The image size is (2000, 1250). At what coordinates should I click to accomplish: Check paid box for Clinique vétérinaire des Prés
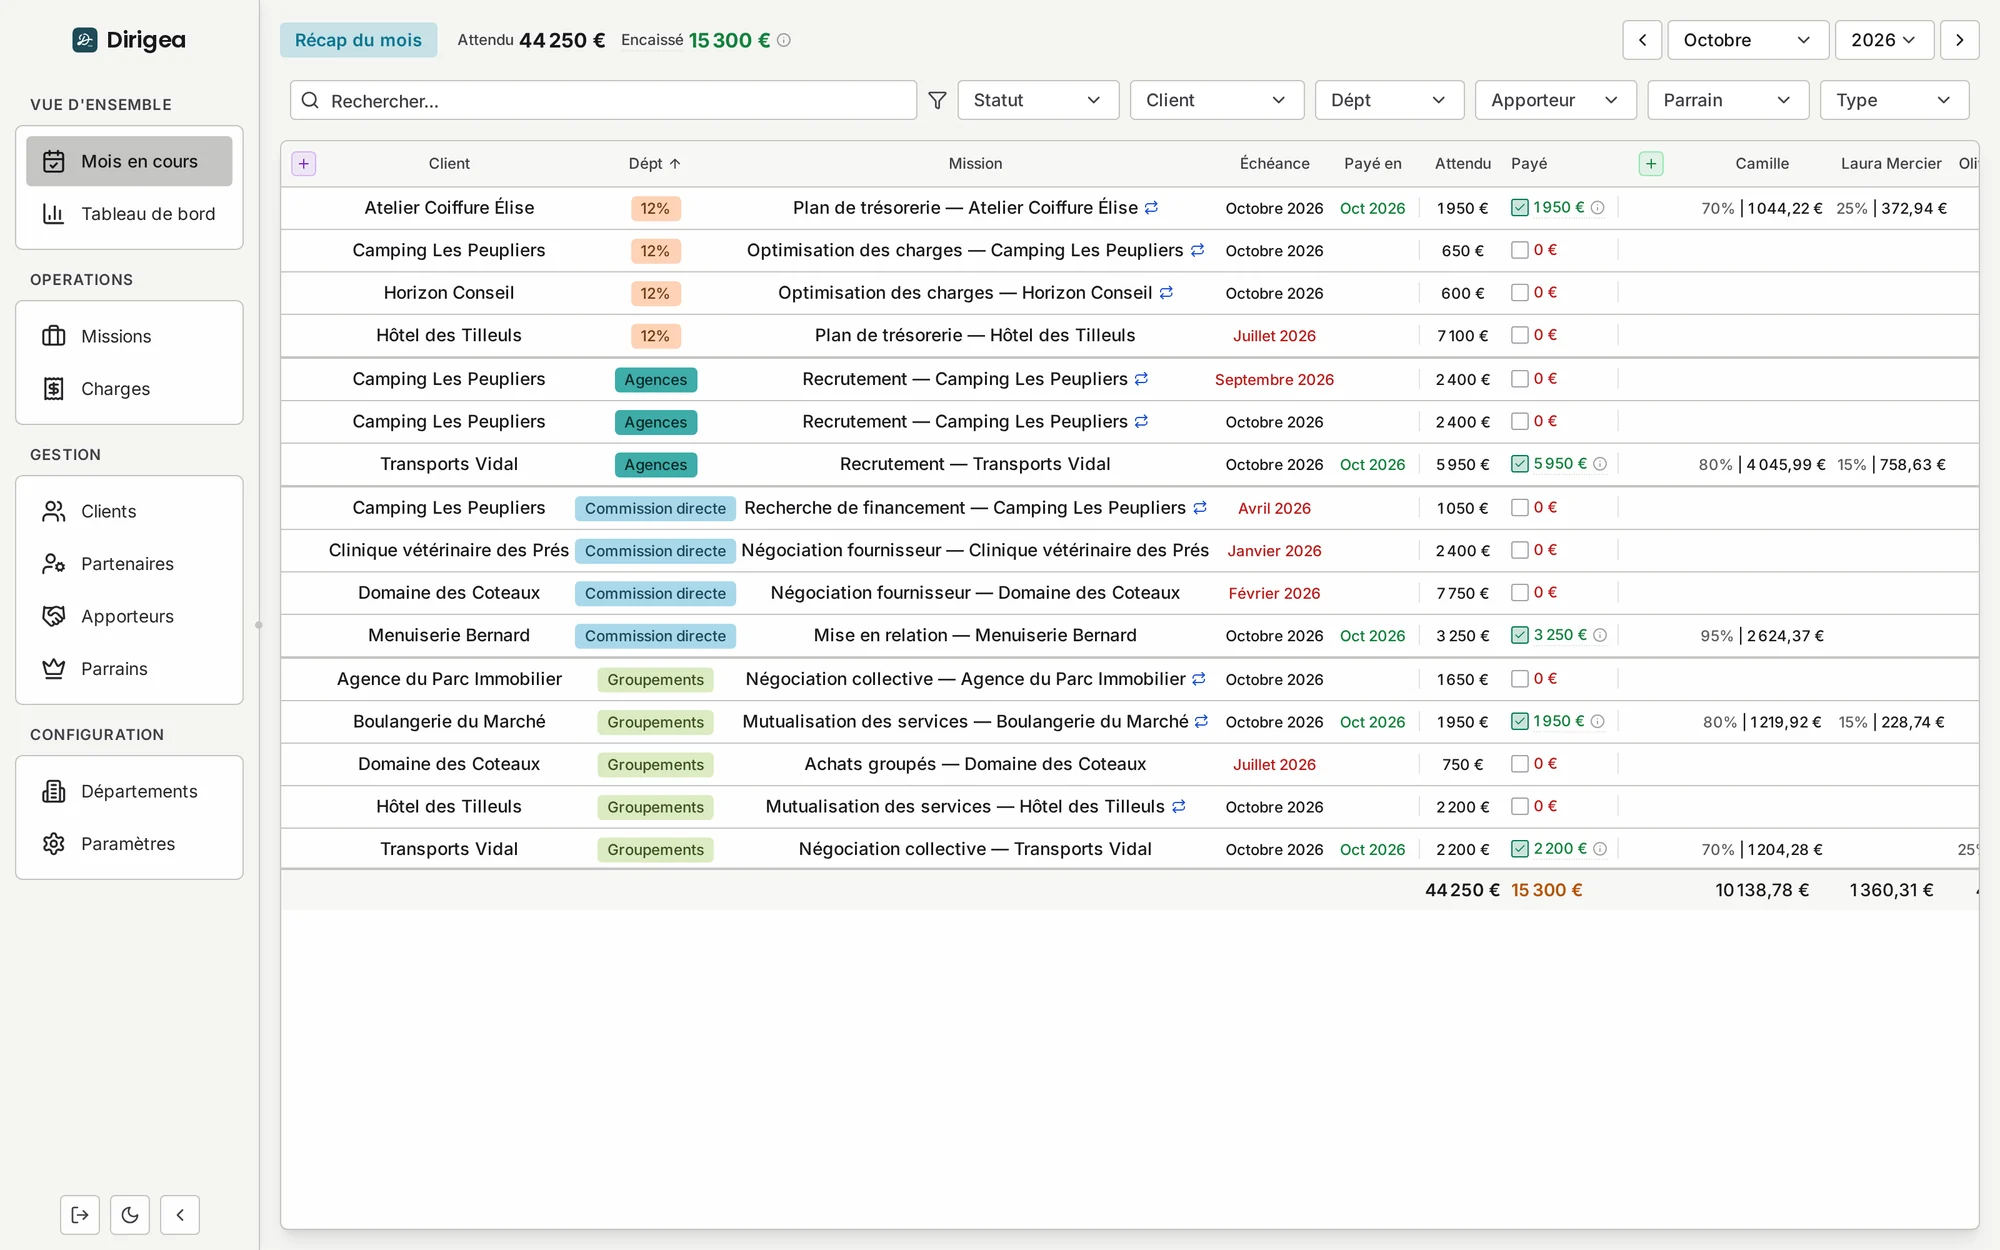tap(1520, 550)
